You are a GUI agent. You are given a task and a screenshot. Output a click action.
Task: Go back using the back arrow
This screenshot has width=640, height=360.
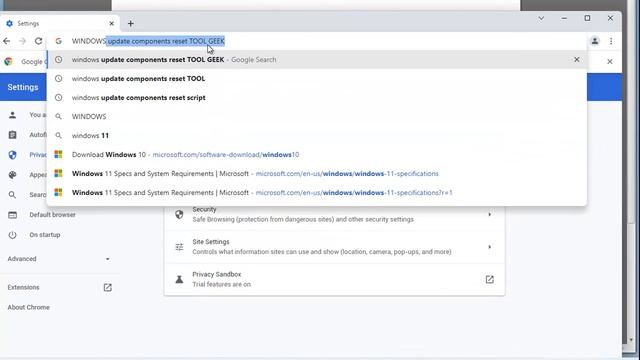tap(7, 41)
